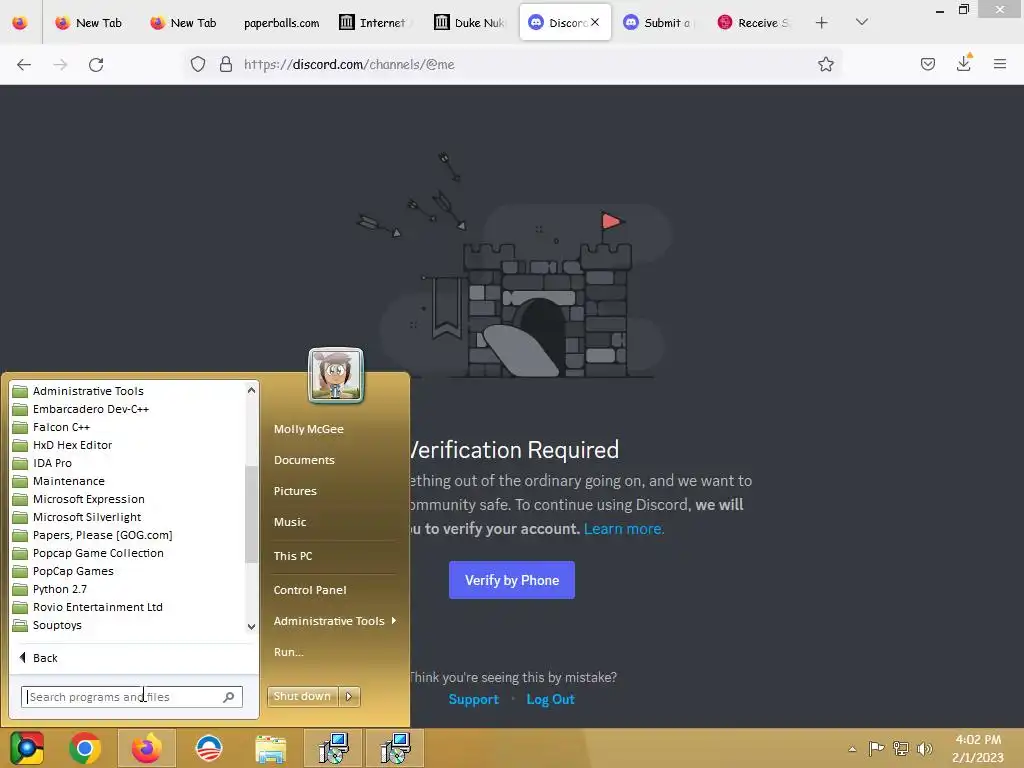The image size is (1024, 768).
Task: Switch to the paperballs.com tab
Action: coord(281,23)
